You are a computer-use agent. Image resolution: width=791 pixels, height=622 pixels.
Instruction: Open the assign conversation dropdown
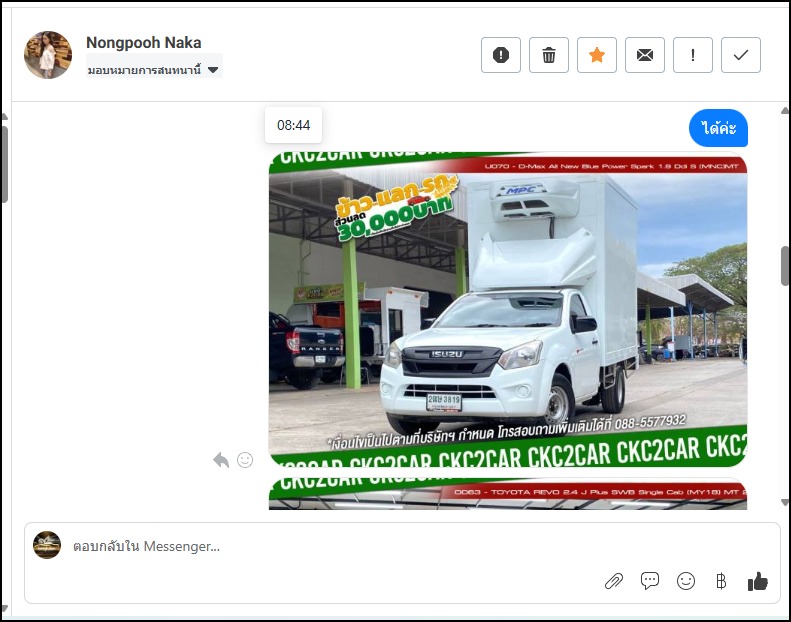(x=154, y=70)
